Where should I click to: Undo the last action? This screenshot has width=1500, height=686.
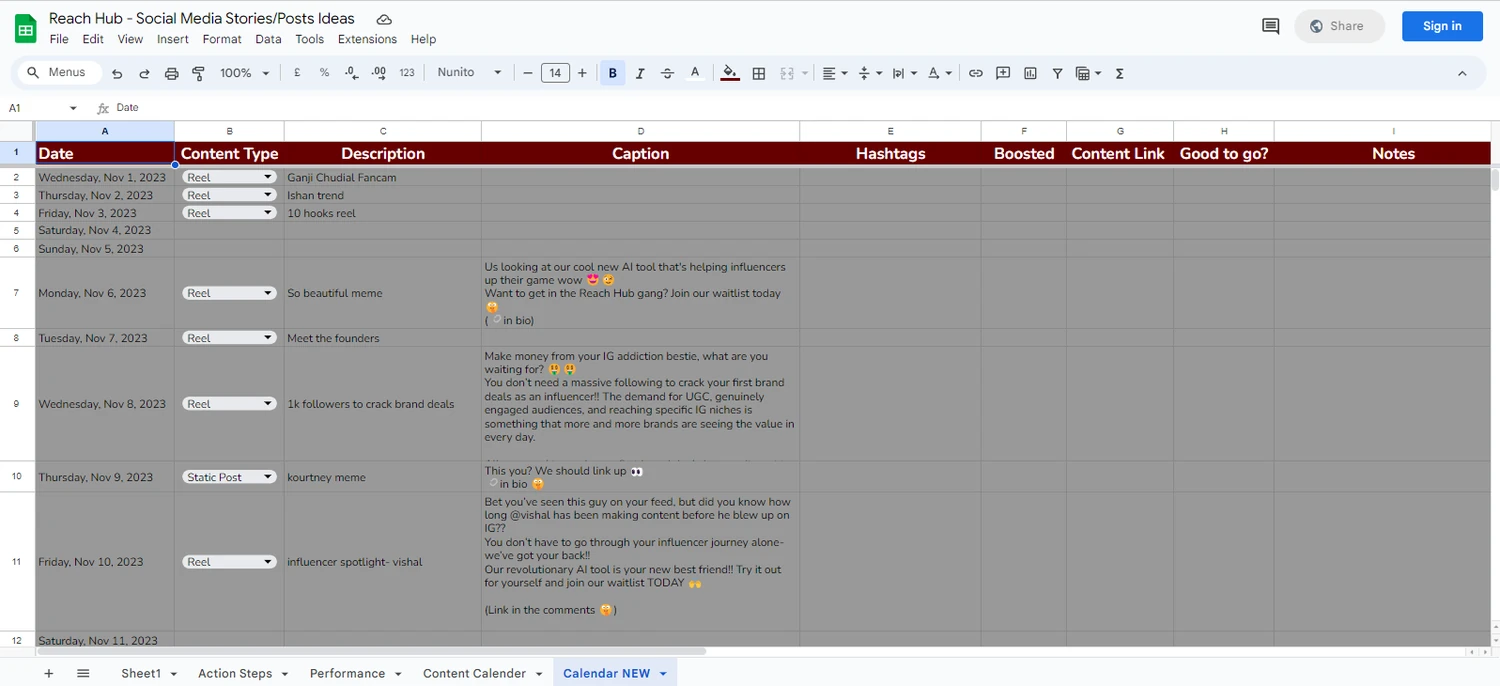117,73
